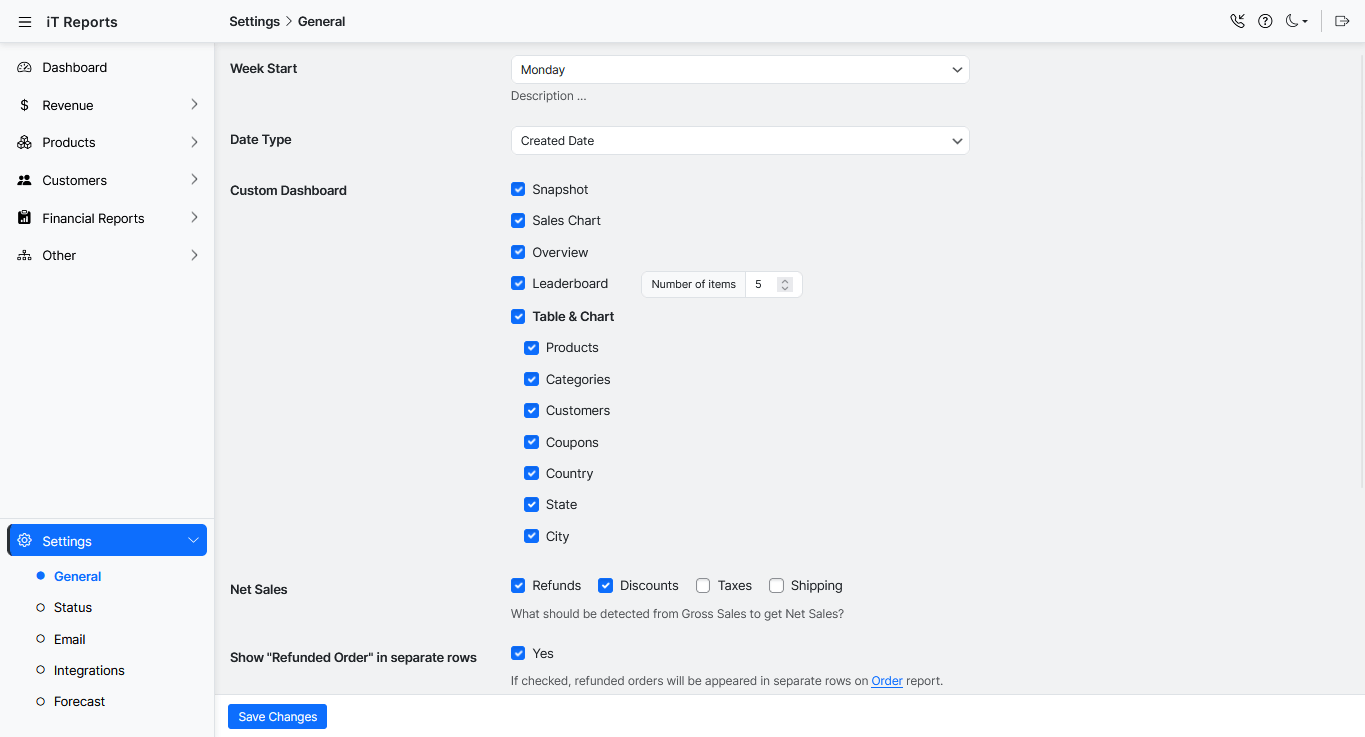Click the logout icon in header
Image resolution: width=1365 pixels, height=737 pixels.
click(1342, 21)
